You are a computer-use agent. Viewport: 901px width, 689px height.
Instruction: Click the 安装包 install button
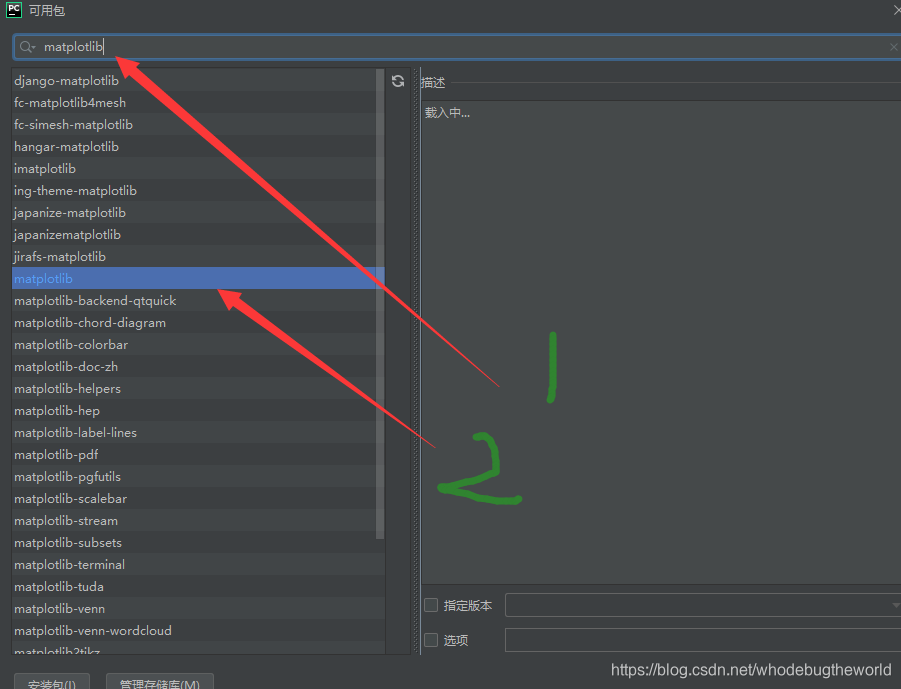coord(52,682)
